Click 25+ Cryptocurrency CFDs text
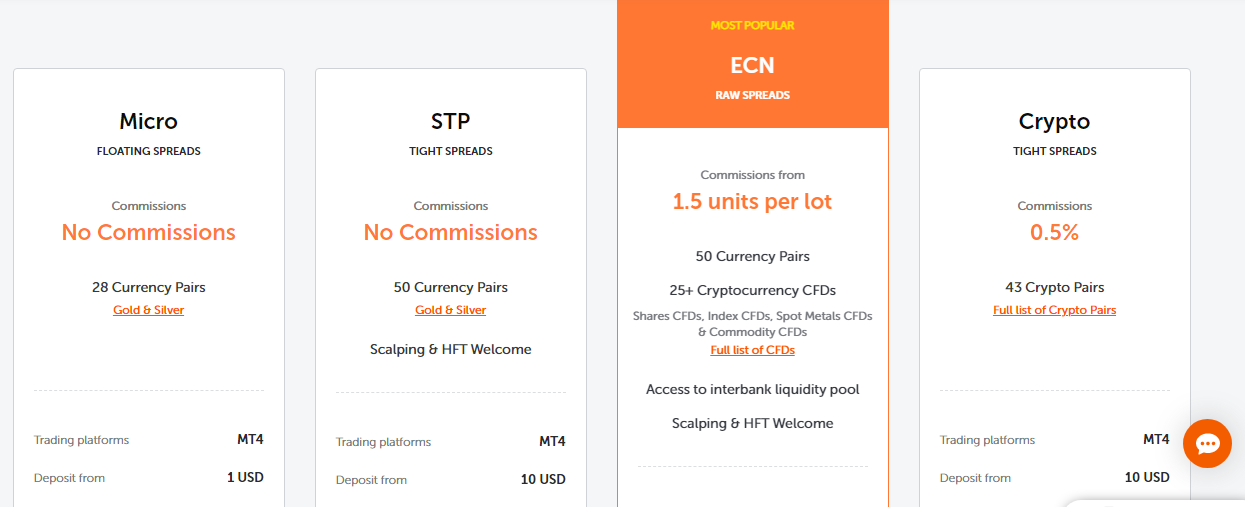 pos(752,290)
